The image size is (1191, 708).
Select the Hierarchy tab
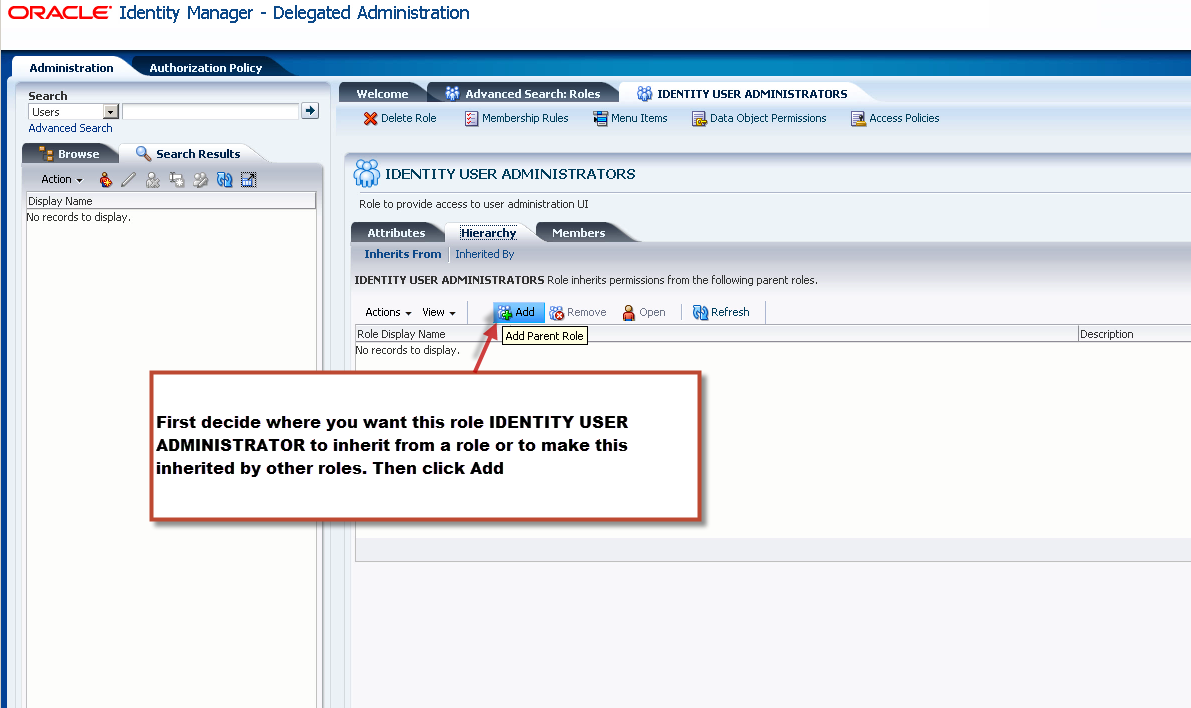pyautogui.click(x=488, y=232)
